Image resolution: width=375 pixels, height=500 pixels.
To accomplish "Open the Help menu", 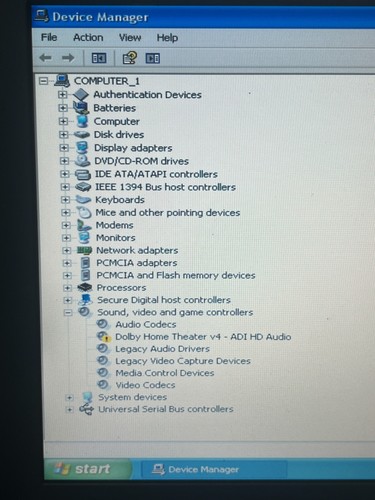I will pyautogui.click(x=167, y=38).
